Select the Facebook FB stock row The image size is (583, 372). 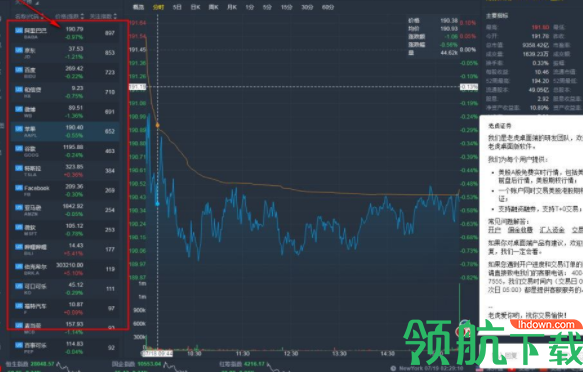pyautogui.click(x=65, y=191)
